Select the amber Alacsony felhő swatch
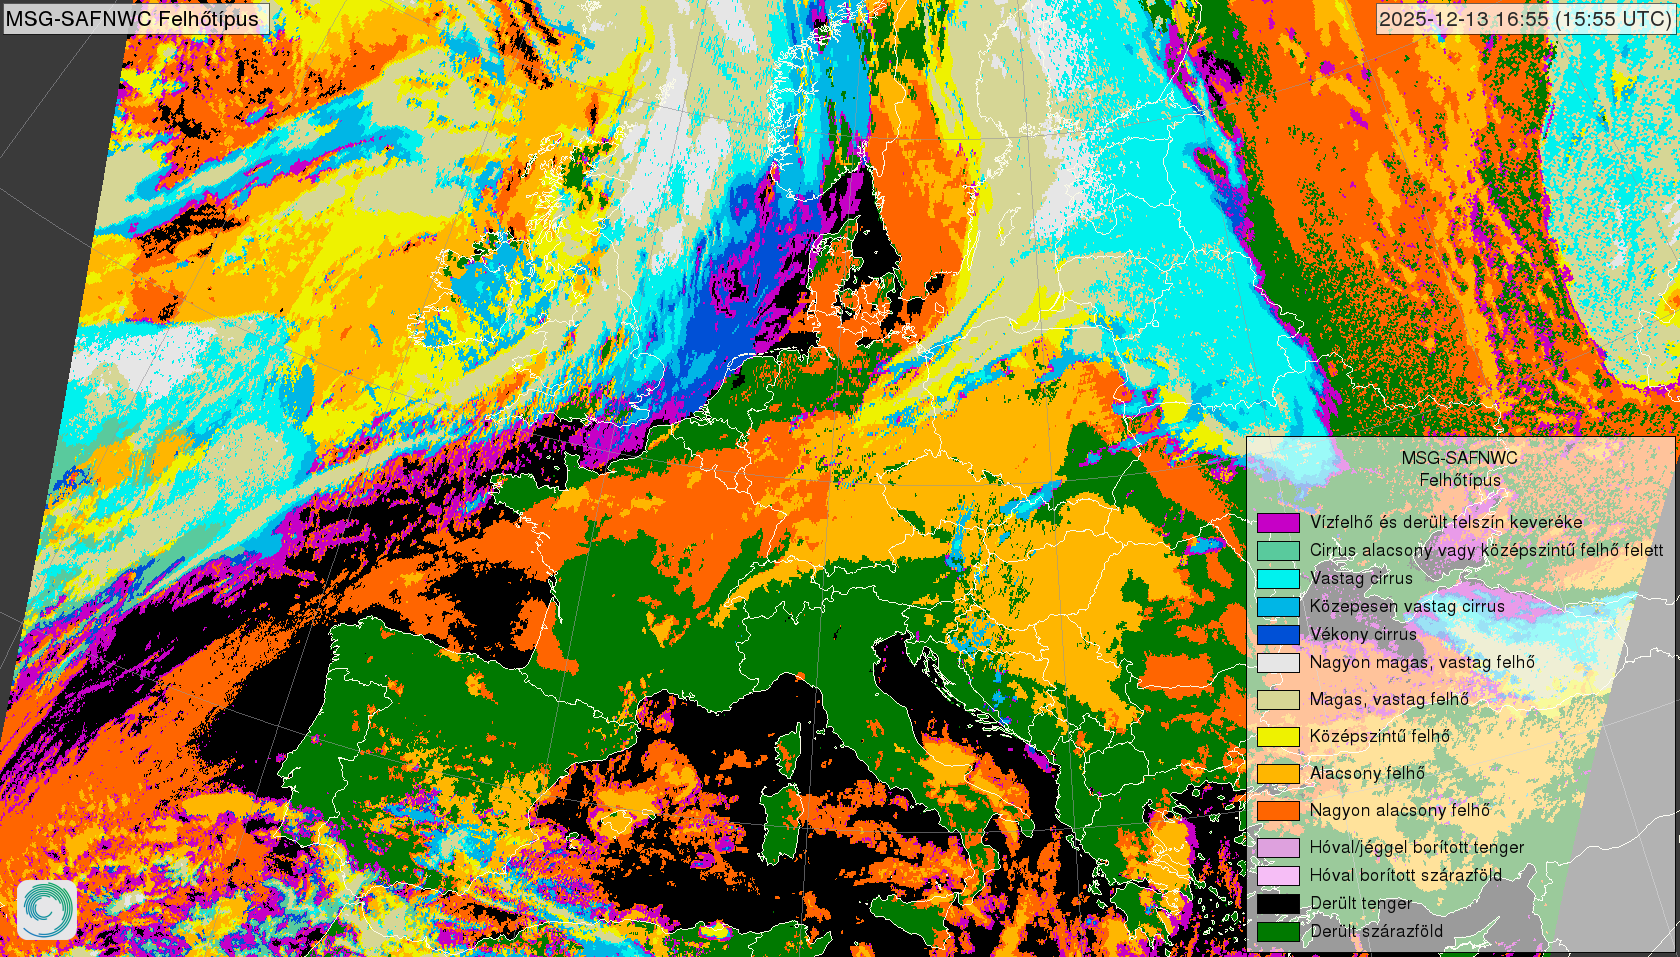Screen dimensions: 1680x957 pyautogui.click(x=1278, y=773)
